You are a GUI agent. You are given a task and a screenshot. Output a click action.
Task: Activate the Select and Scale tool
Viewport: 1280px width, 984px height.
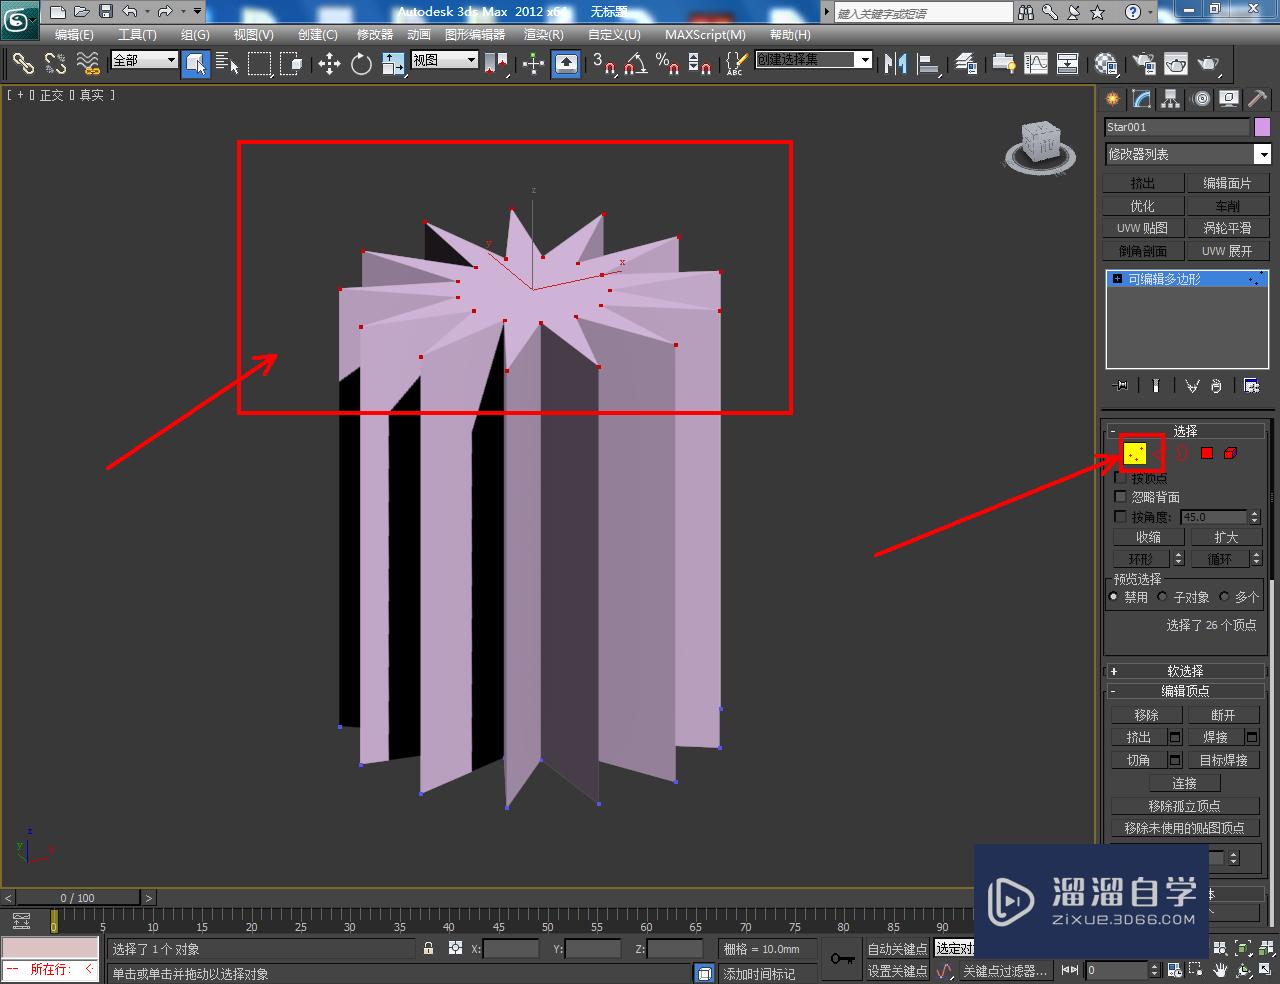(393, 64)
